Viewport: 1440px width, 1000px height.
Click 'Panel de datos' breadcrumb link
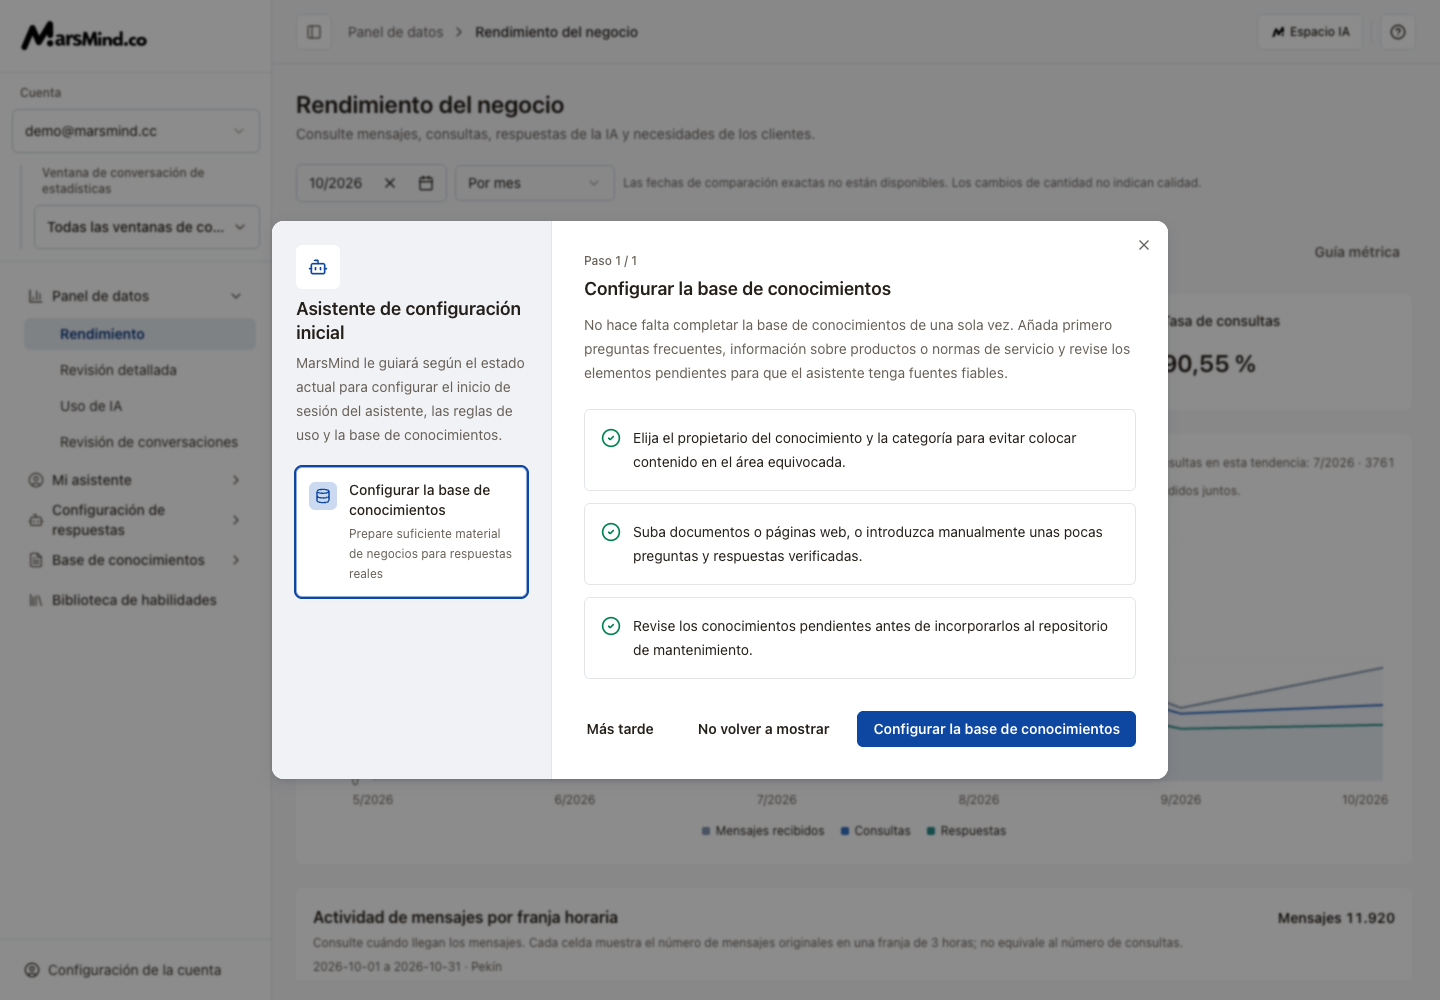coord(395,32)
